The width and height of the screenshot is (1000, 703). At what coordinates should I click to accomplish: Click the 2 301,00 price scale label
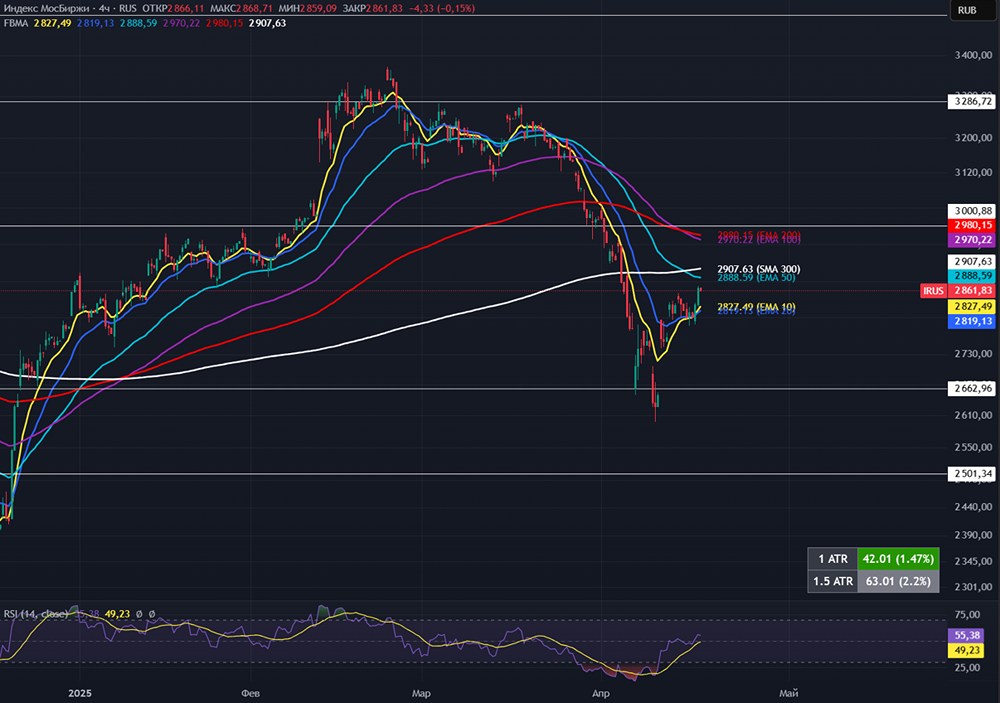point(974,587)
